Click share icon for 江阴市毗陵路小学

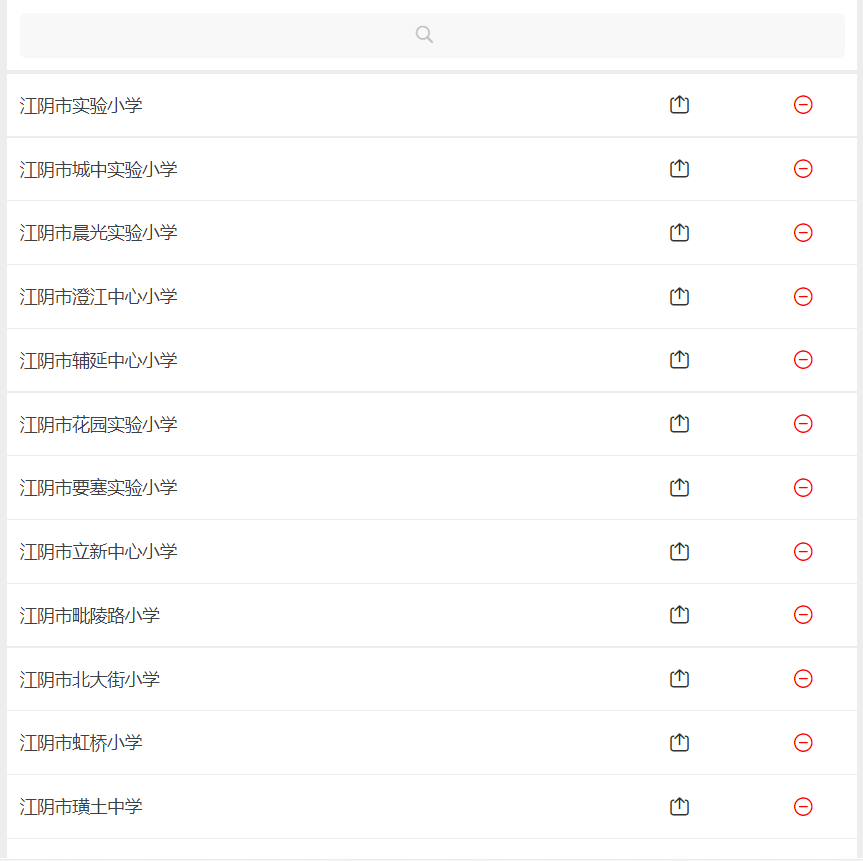[x=679, y=615]
